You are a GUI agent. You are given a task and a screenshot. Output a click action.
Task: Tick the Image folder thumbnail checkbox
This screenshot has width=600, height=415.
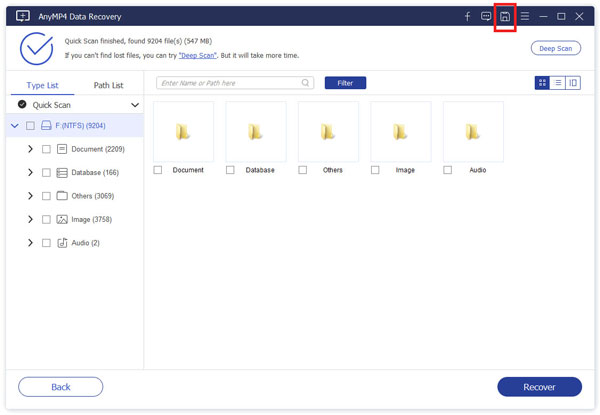tap(375, 170)
